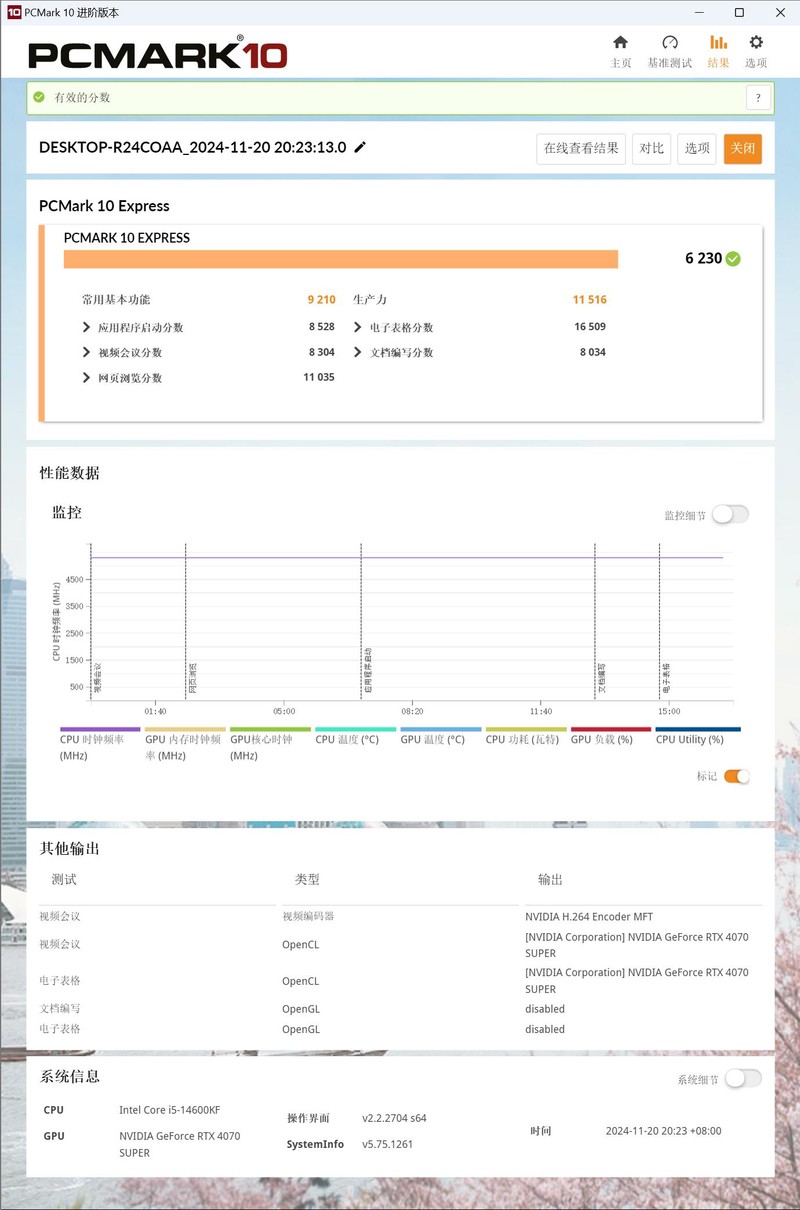Click the pencil icon to rename result
Screen dimensions: 800x1210
(x=360, y=147)
